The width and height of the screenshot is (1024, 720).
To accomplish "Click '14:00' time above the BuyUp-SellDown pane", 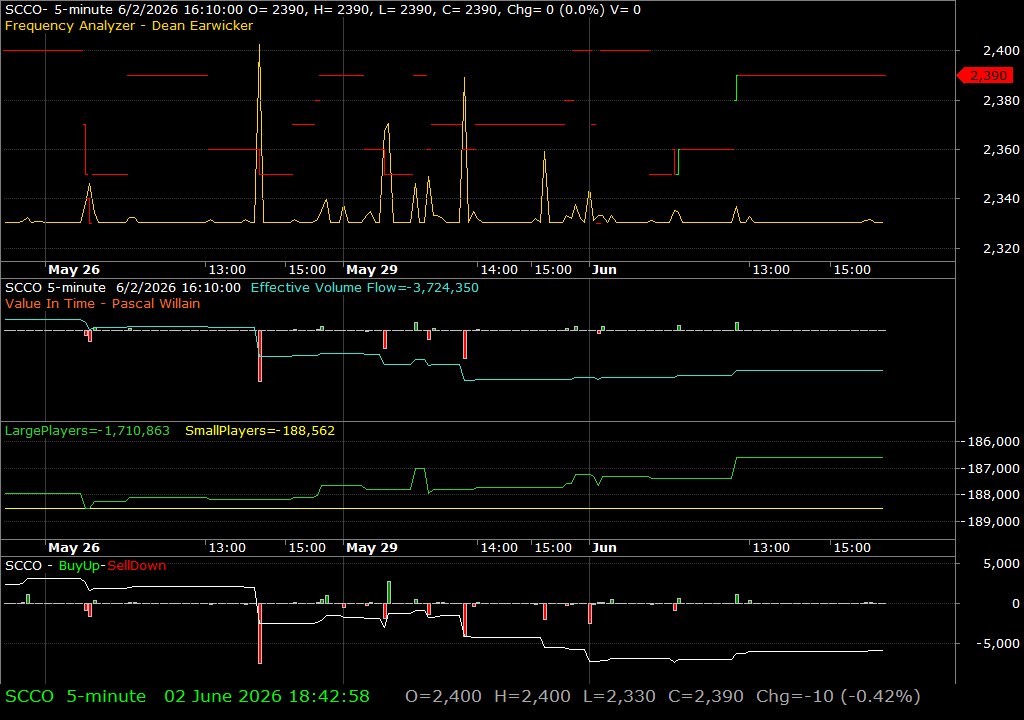I will click(x=499, y=548).
